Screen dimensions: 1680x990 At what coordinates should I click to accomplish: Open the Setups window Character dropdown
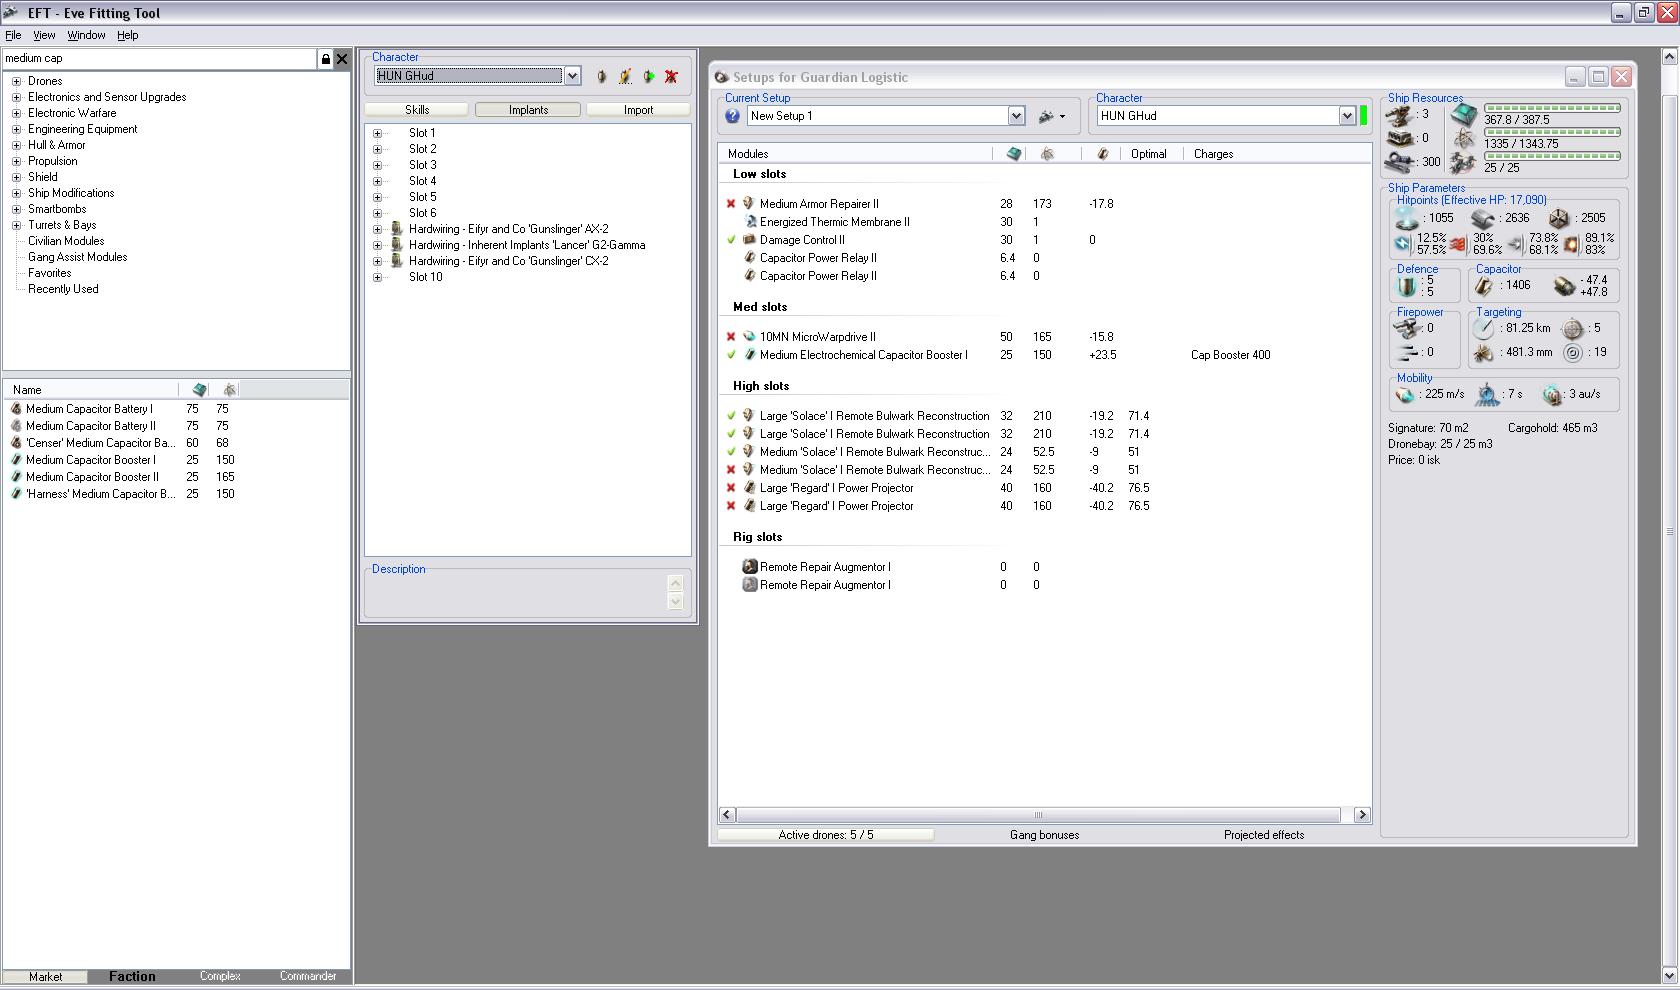[1347, 116]
